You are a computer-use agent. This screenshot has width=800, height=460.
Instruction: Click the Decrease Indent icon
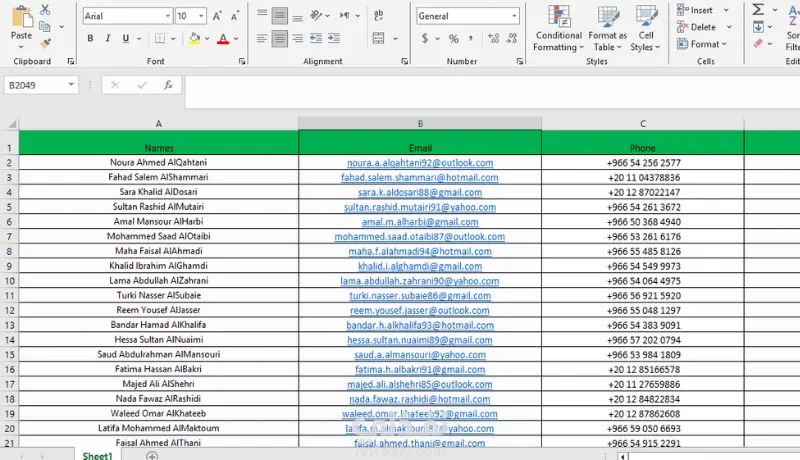pos(316,38)
